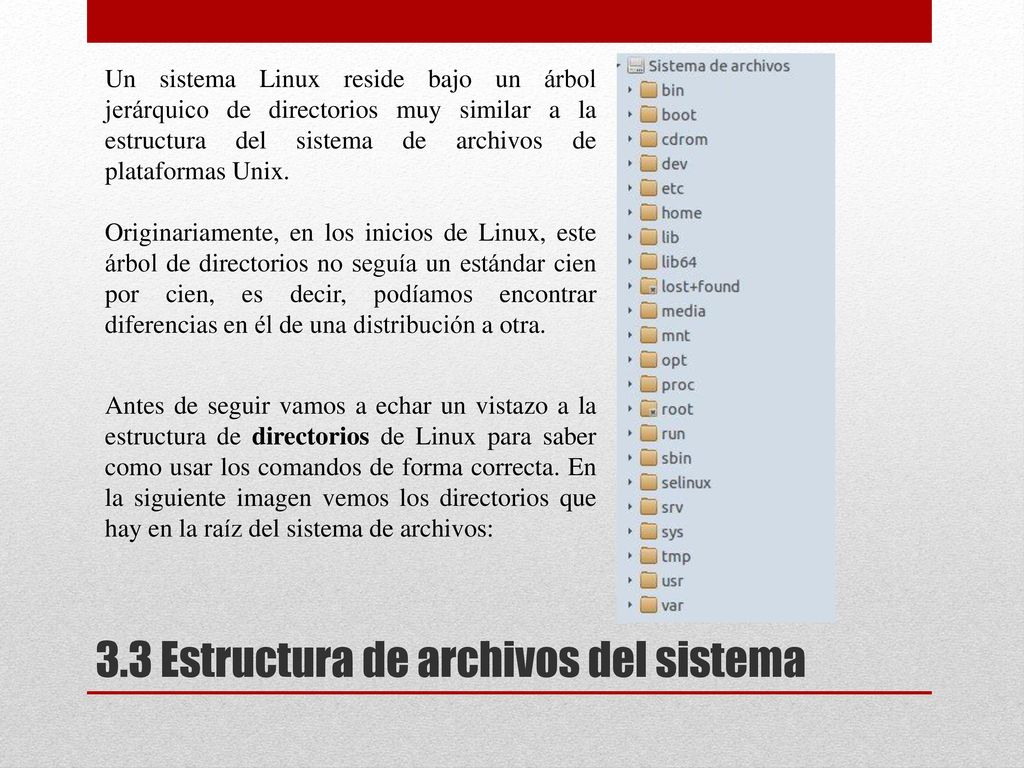
Task: Select the 'bin' tree label
Action: [673, 90]
